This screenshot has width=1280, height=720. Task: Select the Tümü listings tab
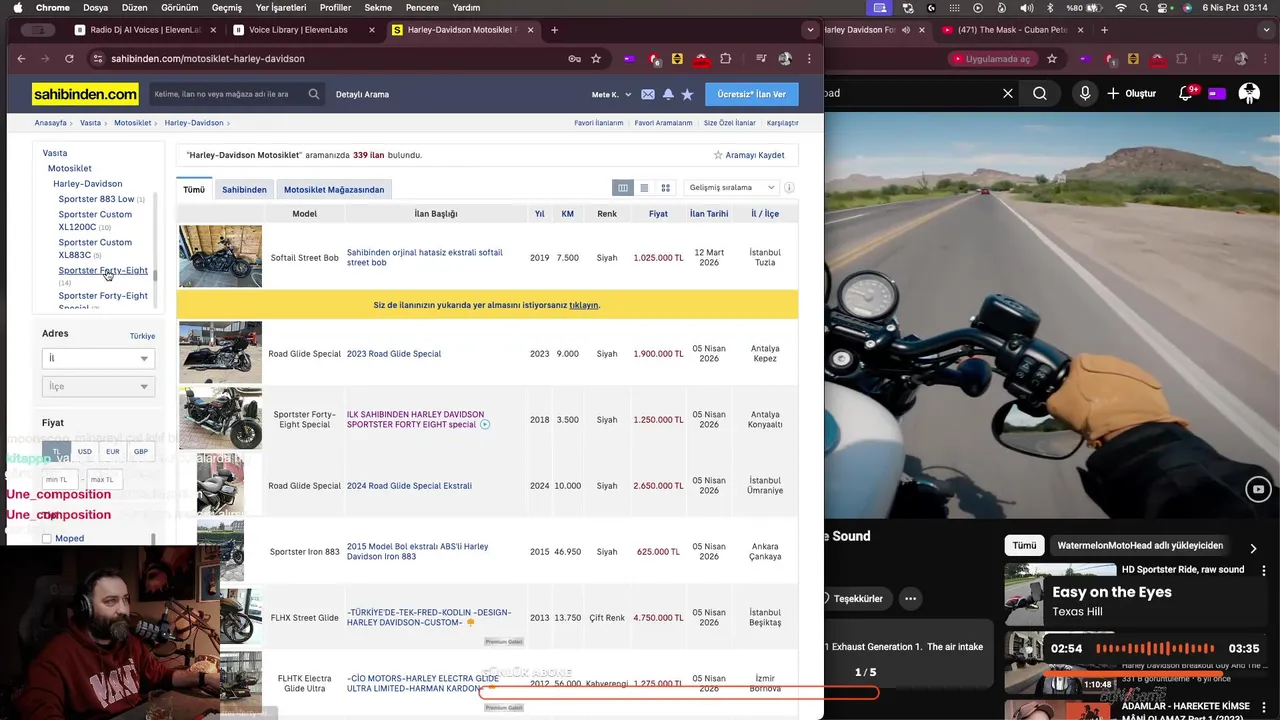pyautogui.click(x=194, y=189)
